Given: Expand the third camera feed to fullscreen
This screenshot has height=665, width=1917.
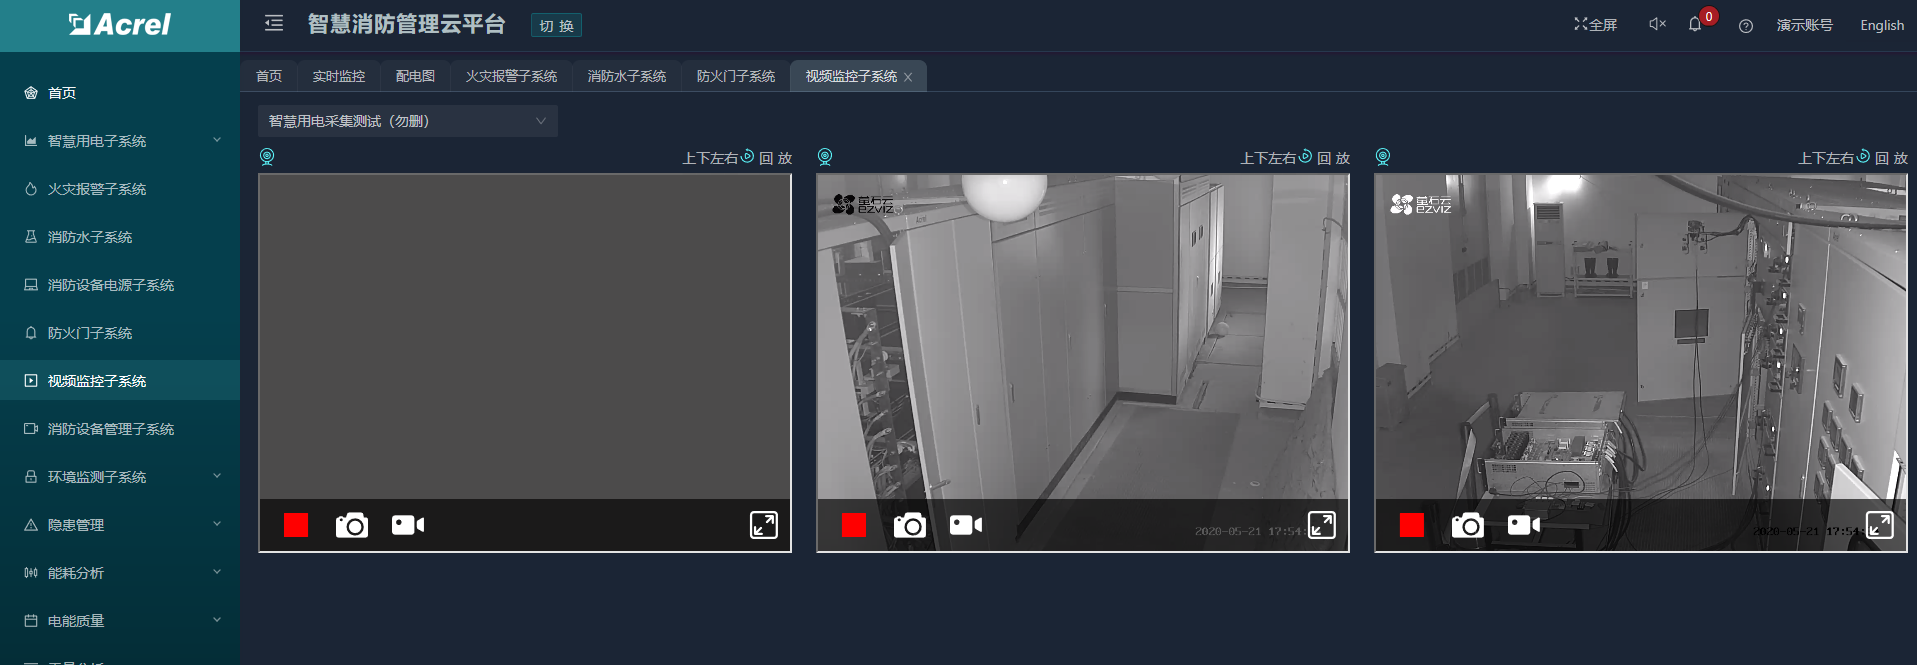Looking at the screenshot, I should point(1879,525).
